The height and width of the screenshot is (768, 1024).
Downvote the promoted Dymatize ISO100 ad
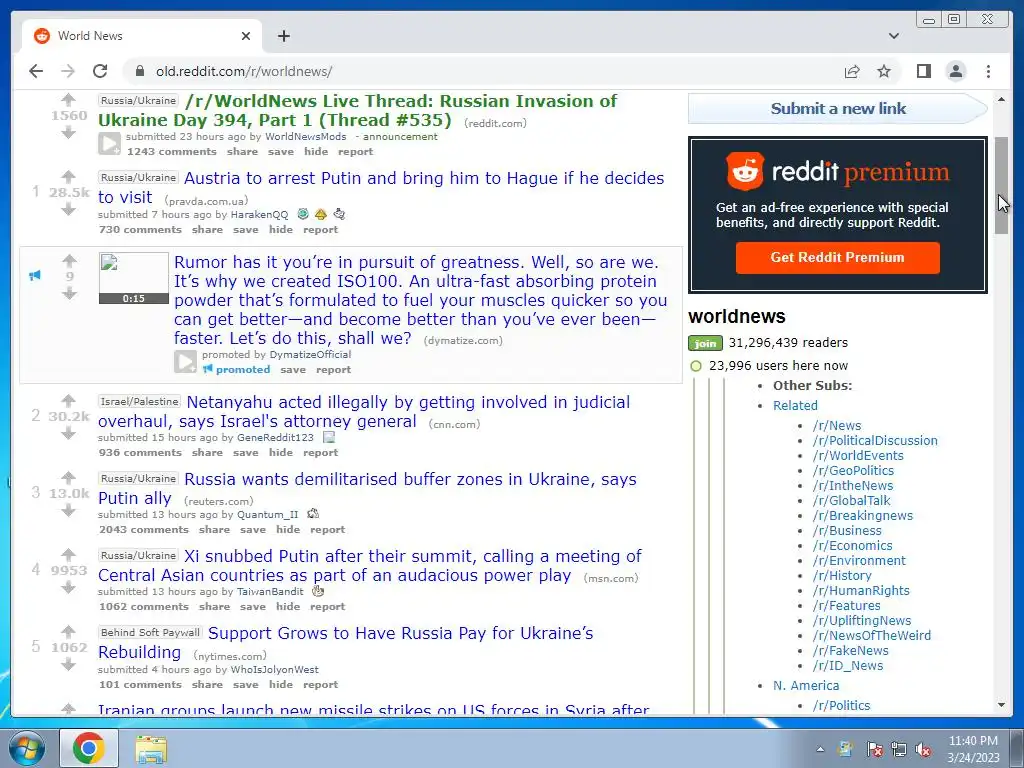[69, 294]
